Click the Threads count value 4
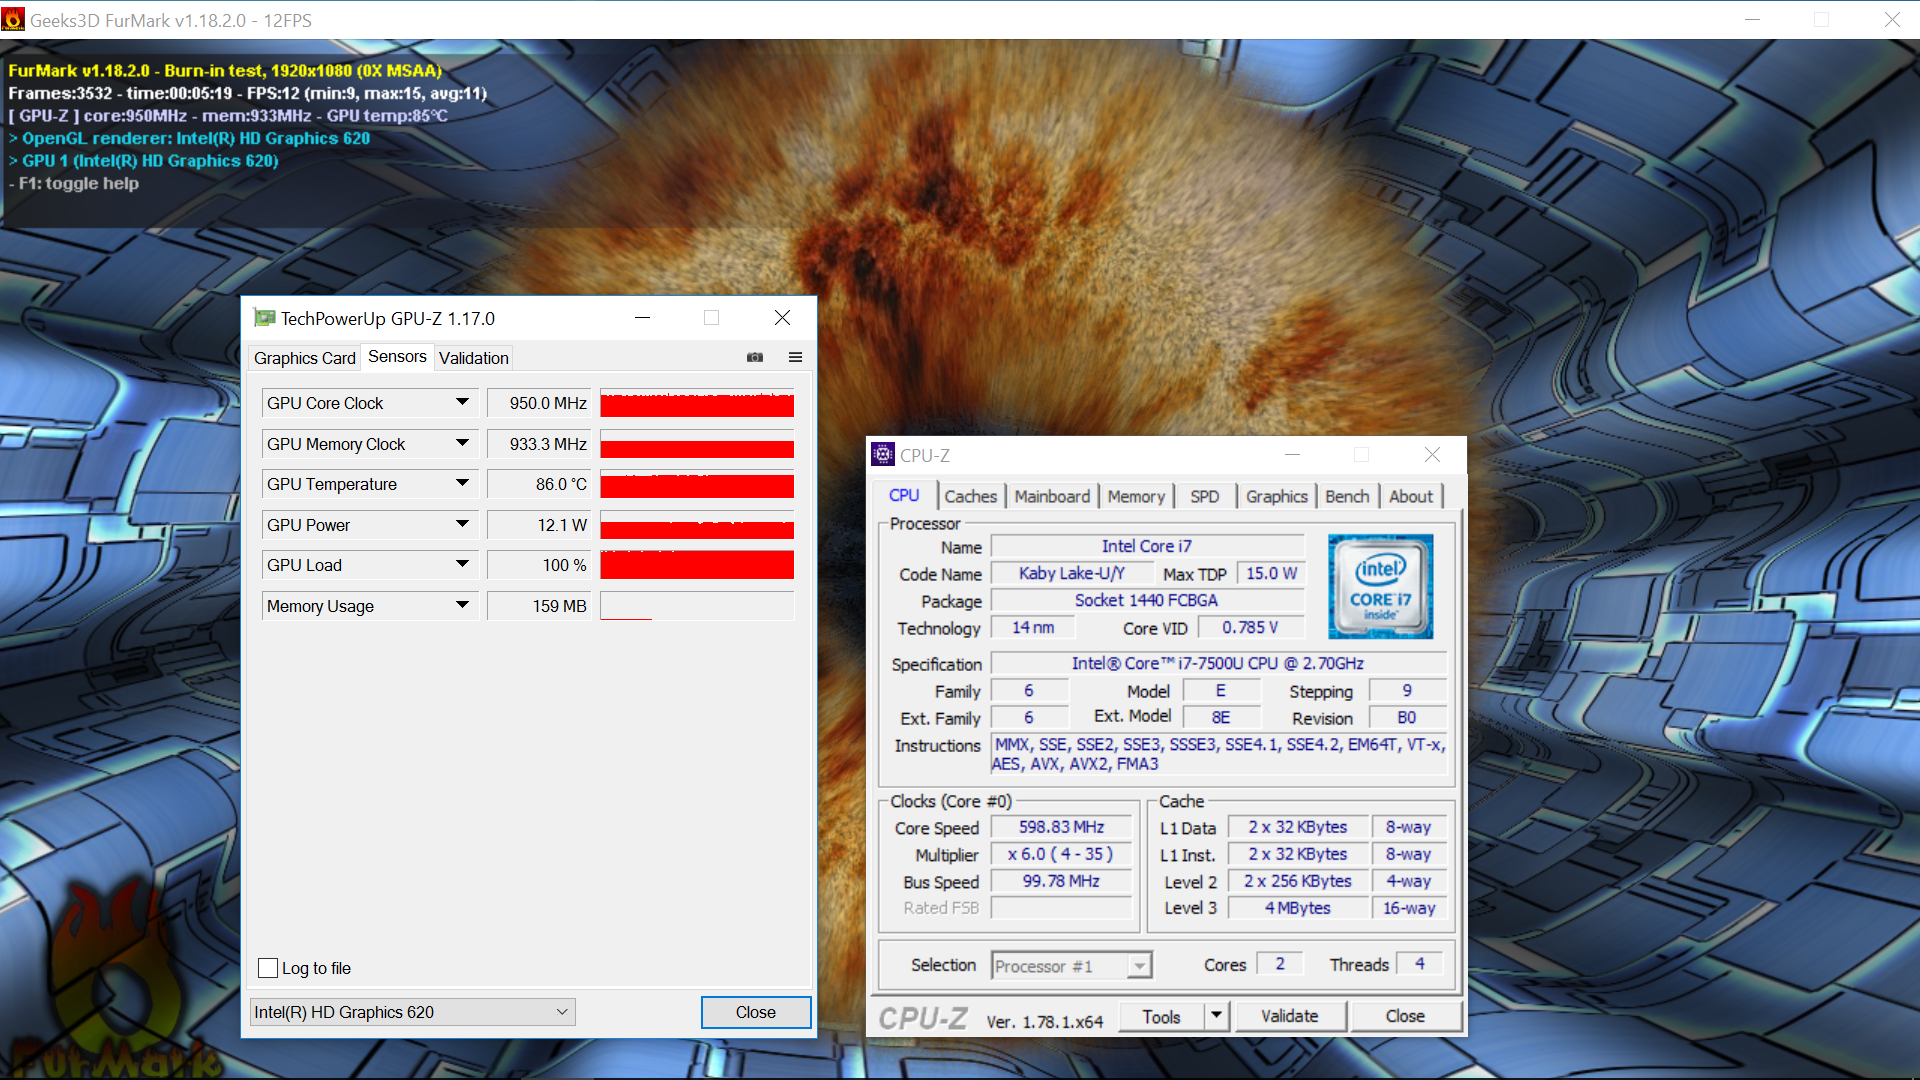This screenshot has width=1920, height=1080. [x=1419, y=964]
